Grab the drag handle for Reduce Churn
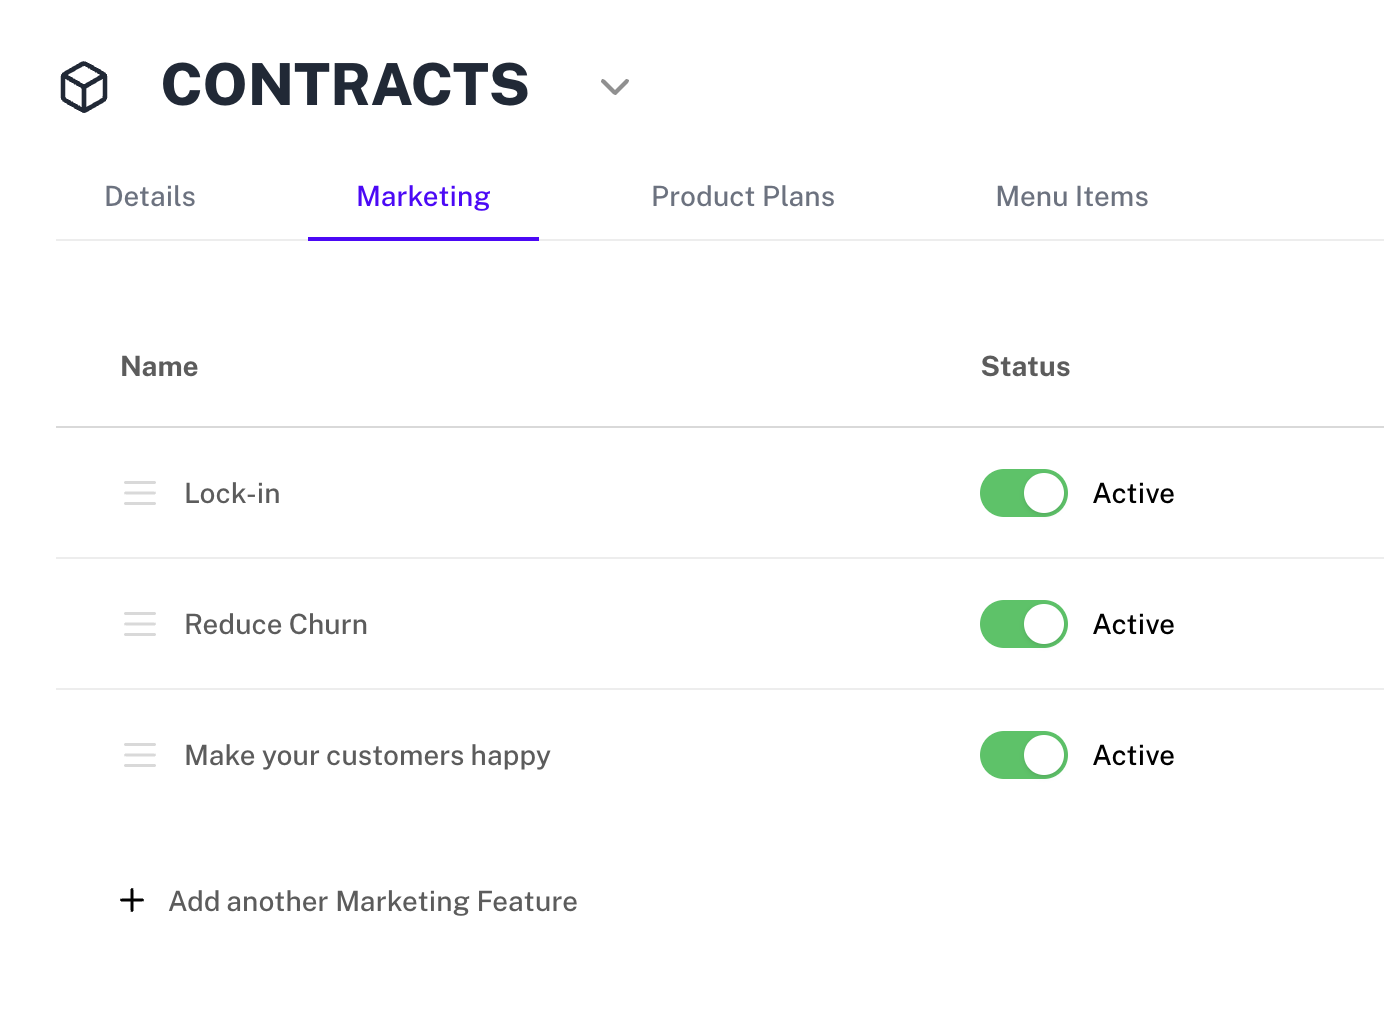Viewport: 1384px width, 1018px height. pyautogui.click(x=140, y=624)
